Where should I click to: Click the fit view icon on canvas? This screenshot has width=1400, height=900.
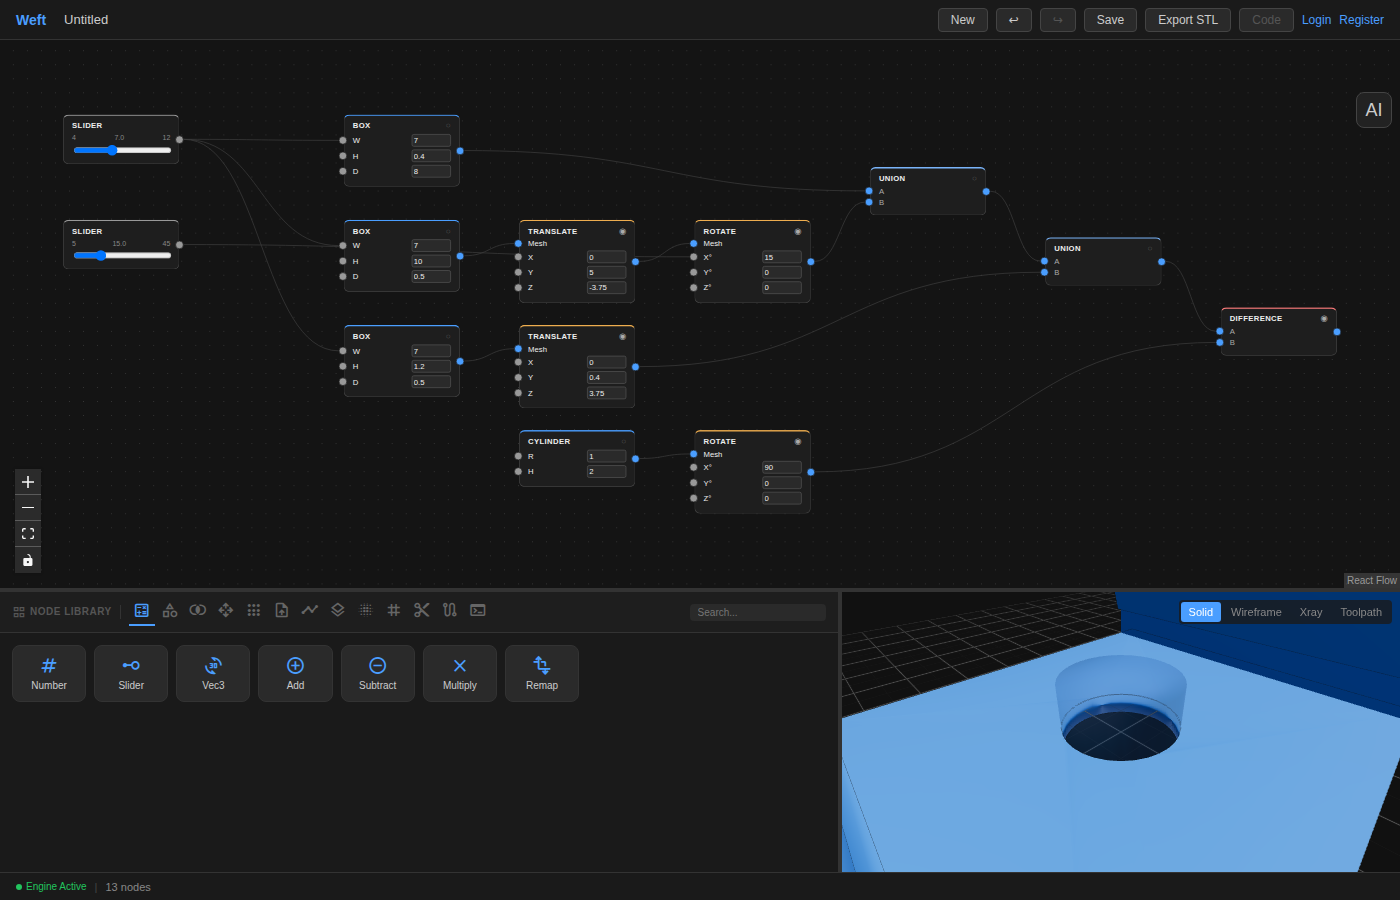pos(28,534)
